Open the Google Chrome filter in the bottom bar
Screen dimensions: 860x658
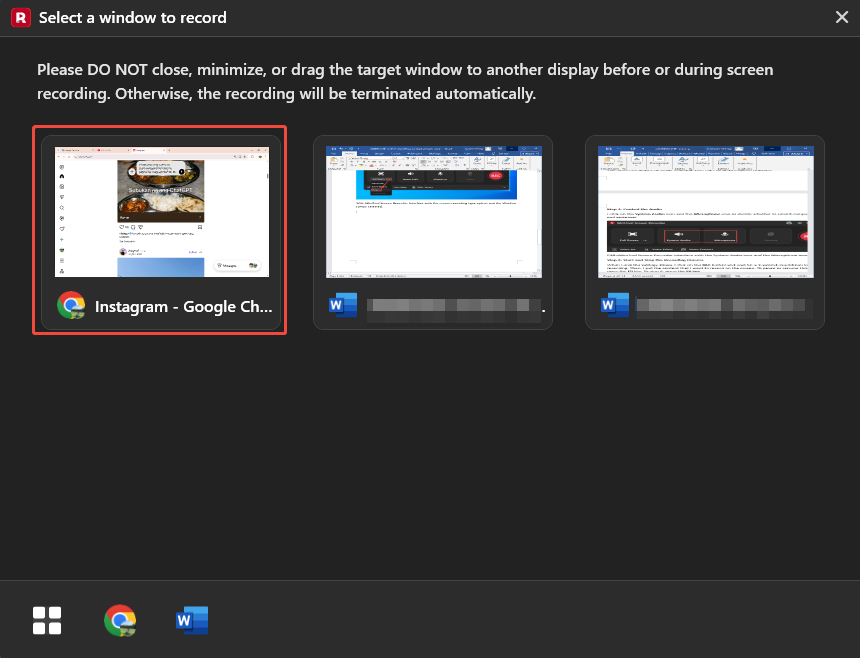pyautogui.click(x=120, y=620)
